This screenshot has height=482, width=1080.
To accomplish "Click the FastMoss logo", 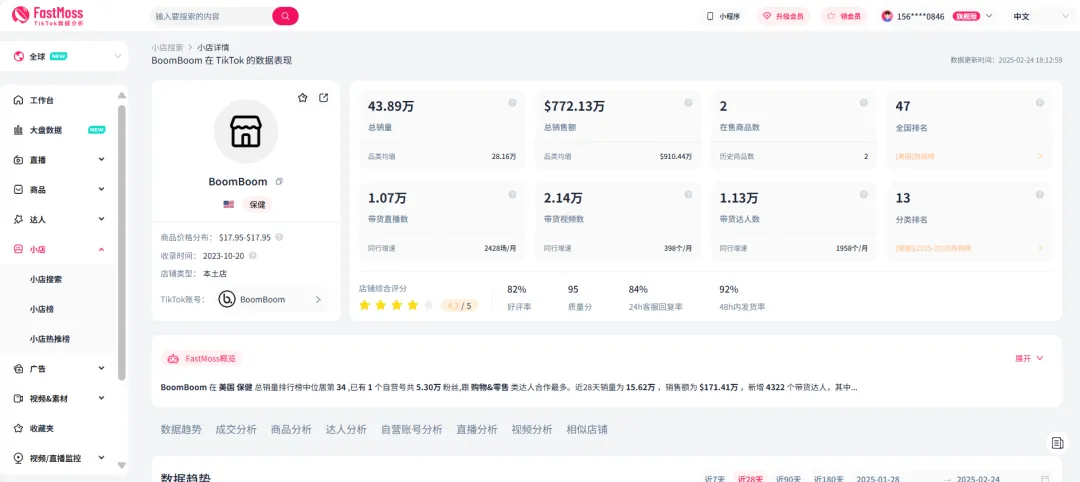I will (x=48, y=15).
